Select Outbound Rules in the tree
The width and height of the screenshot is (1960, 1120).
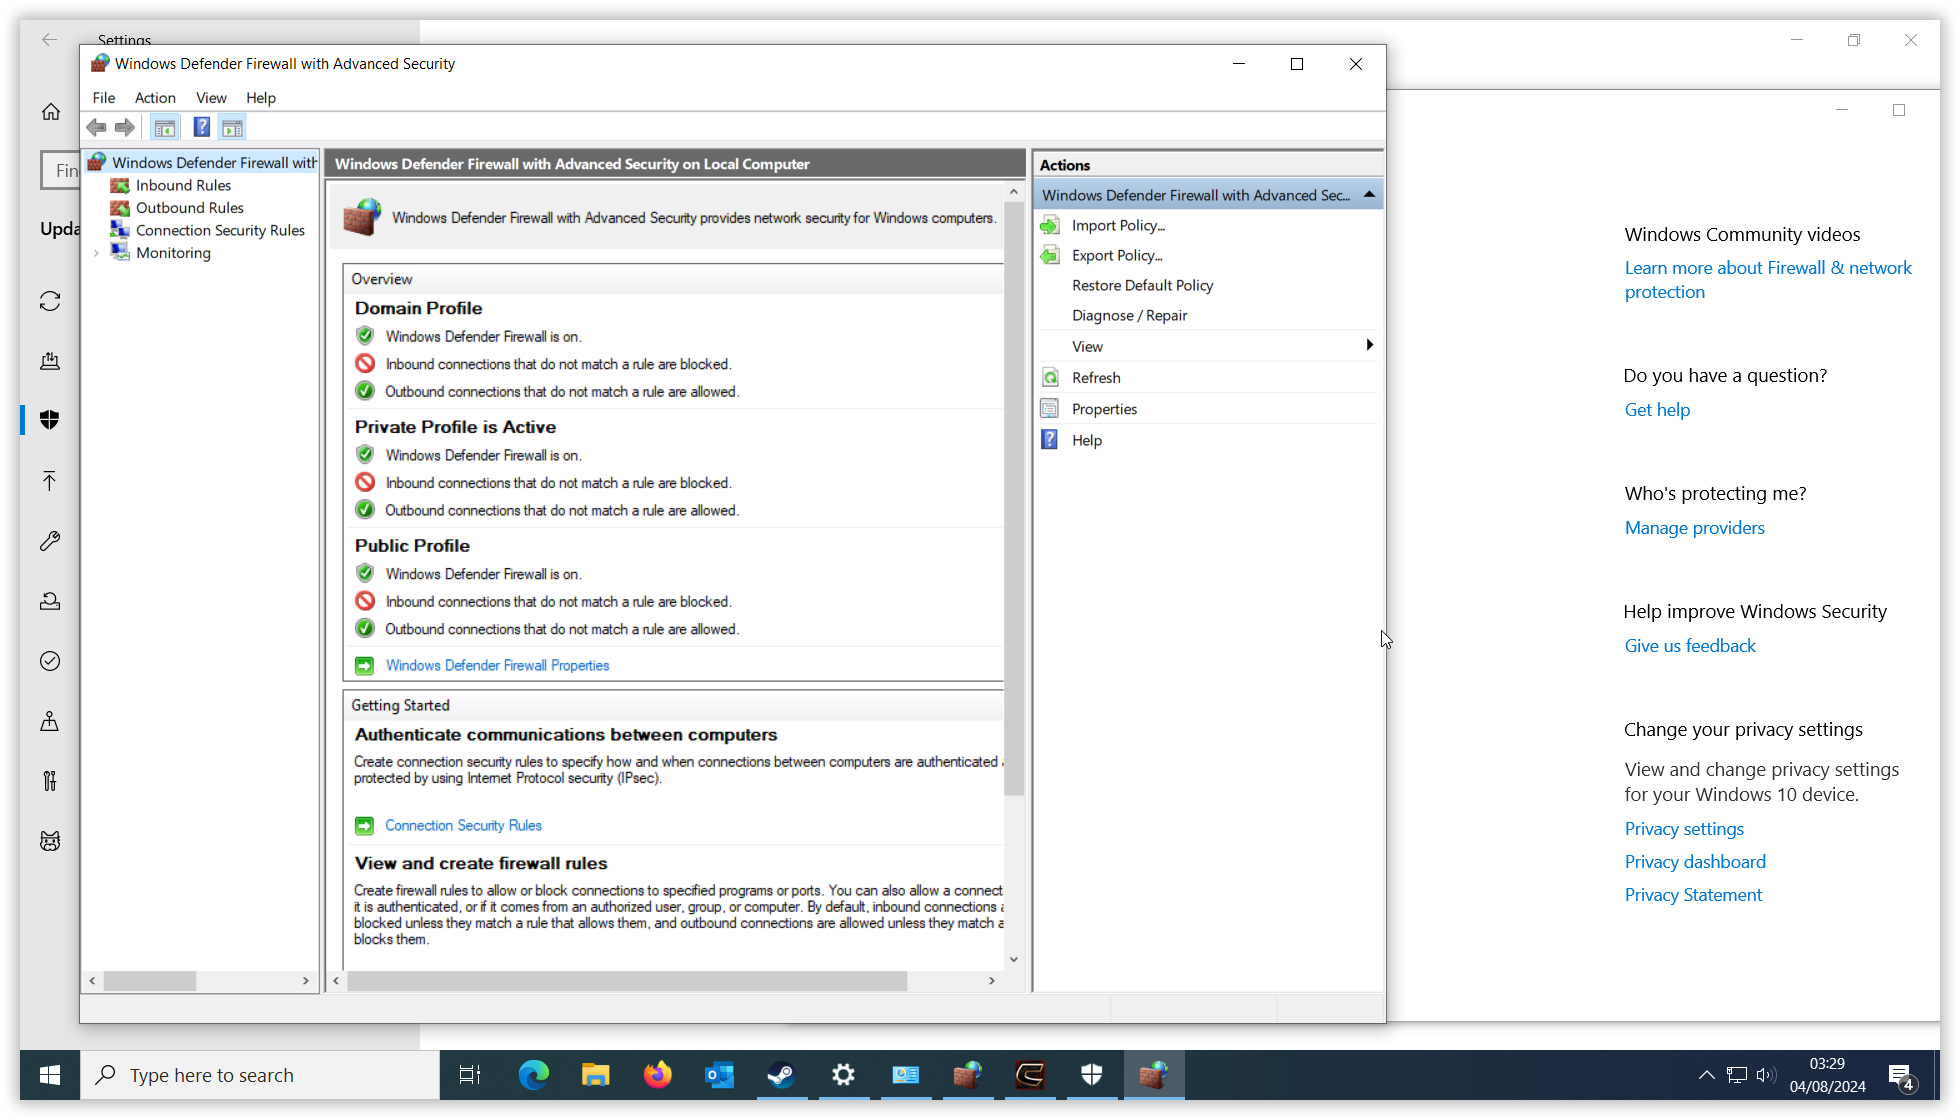pyautogui.click(x=190, y=207)
